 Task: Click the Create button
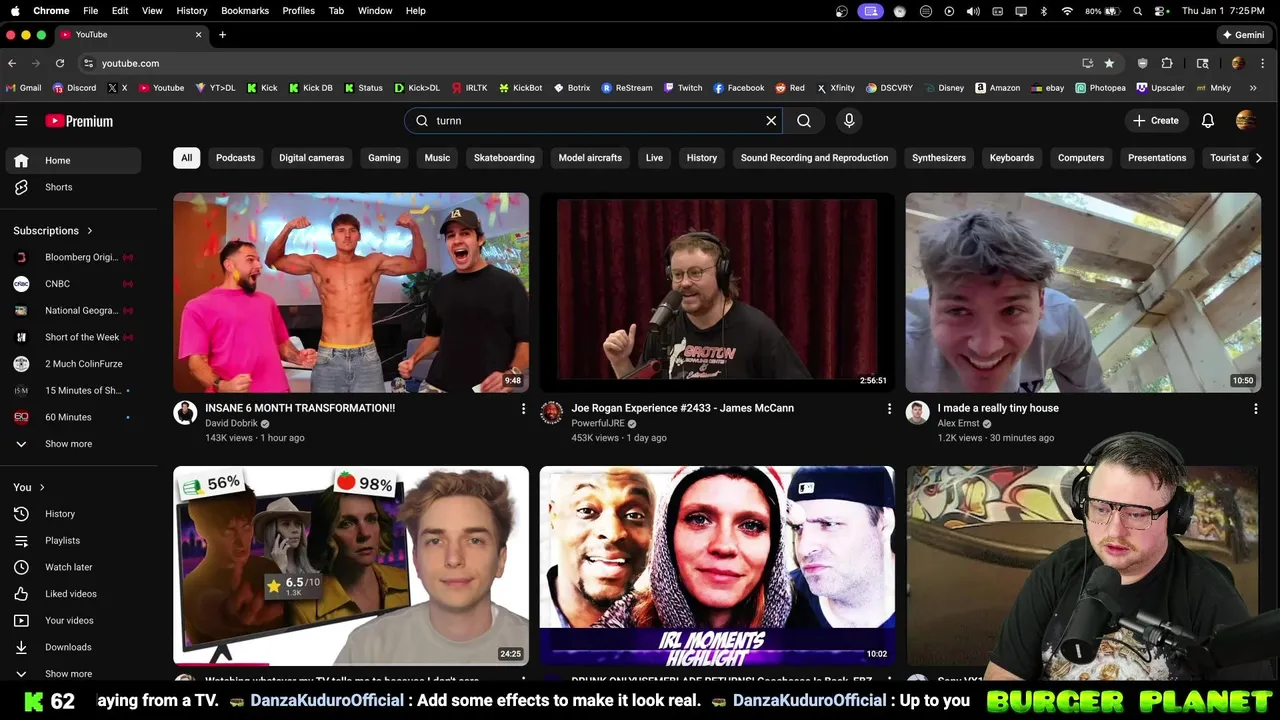coord(1156,121)
